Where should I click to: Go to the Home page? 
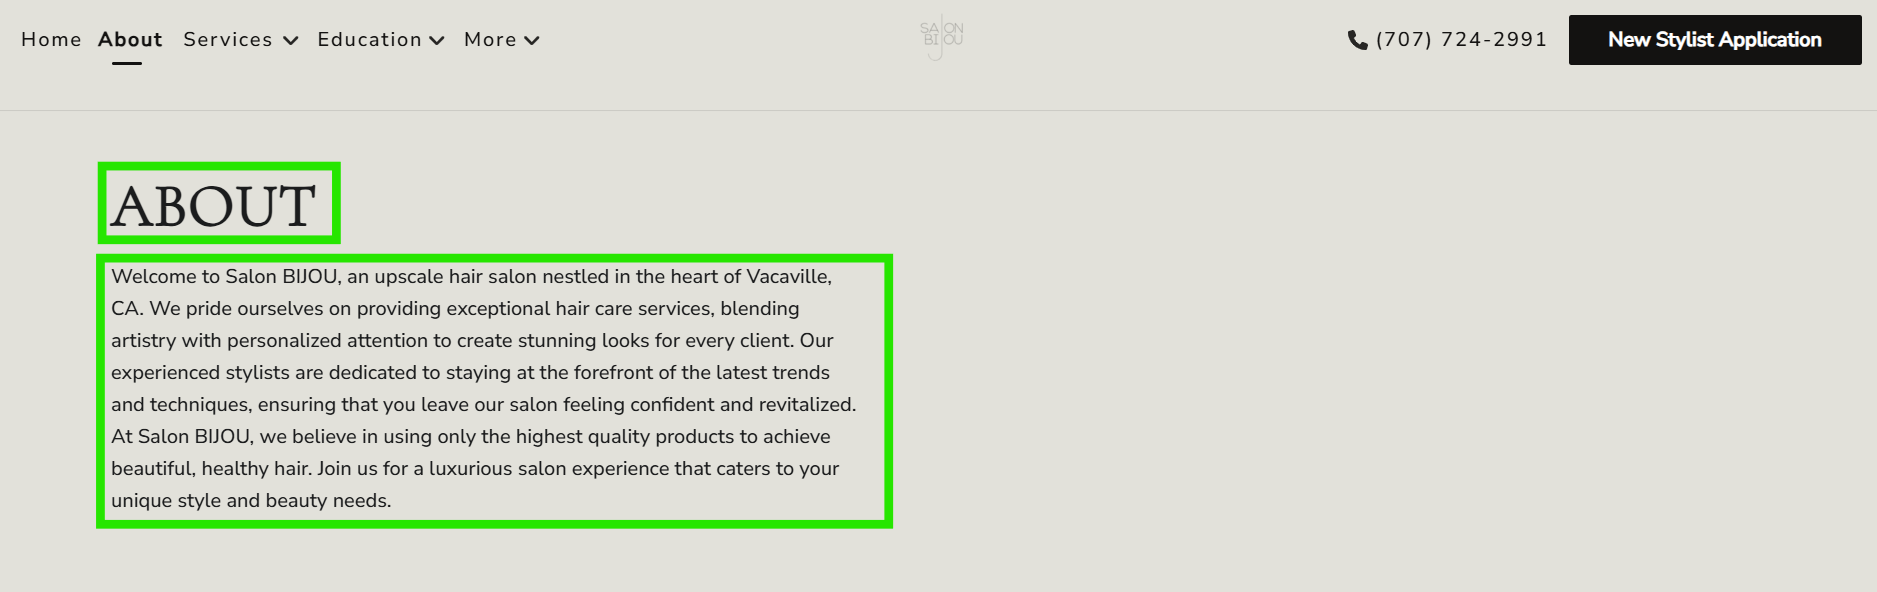coord(51,40)
